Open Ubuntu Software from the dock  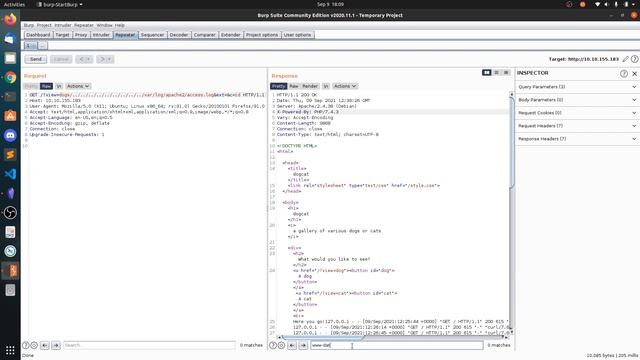pos(10,116)
